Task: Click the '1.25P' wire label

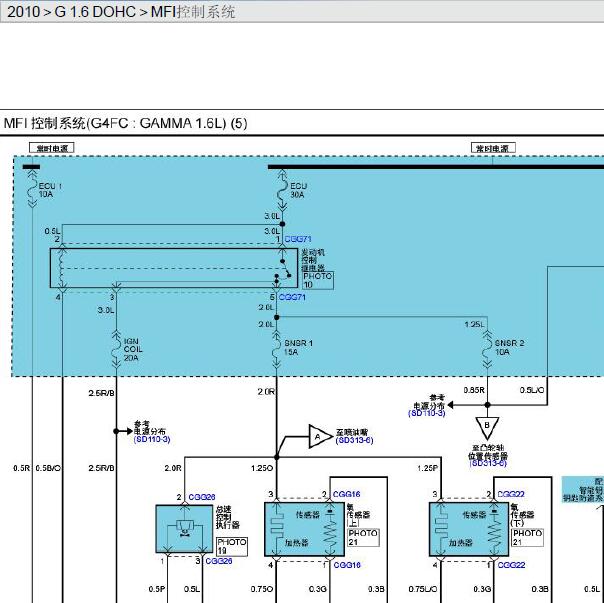Action: pyautogui.click(x=428, y=468)
